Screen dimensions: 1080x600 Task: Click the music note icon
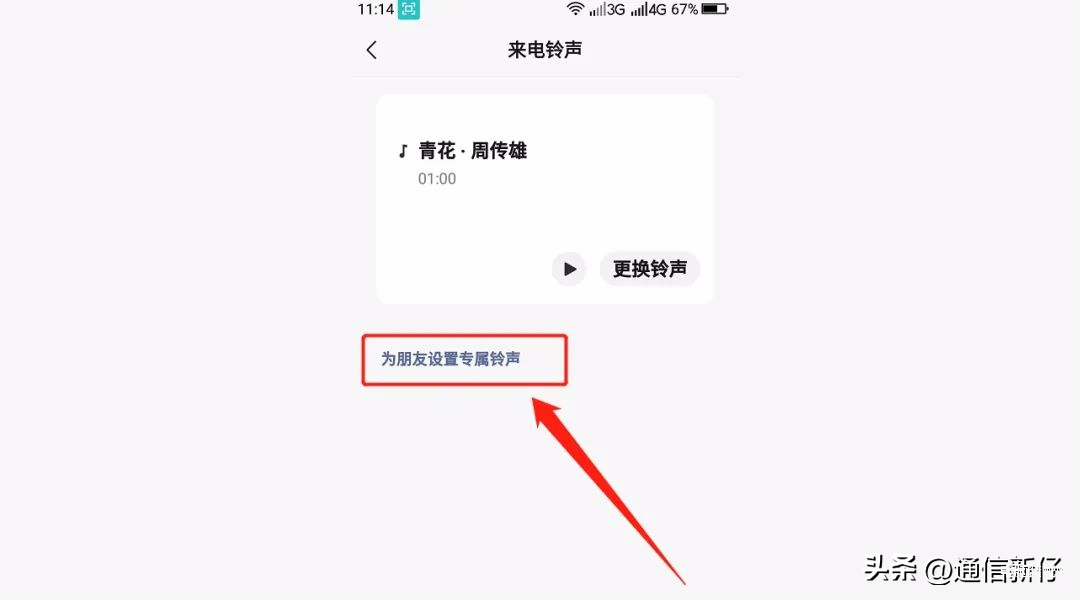click(403, 151)
